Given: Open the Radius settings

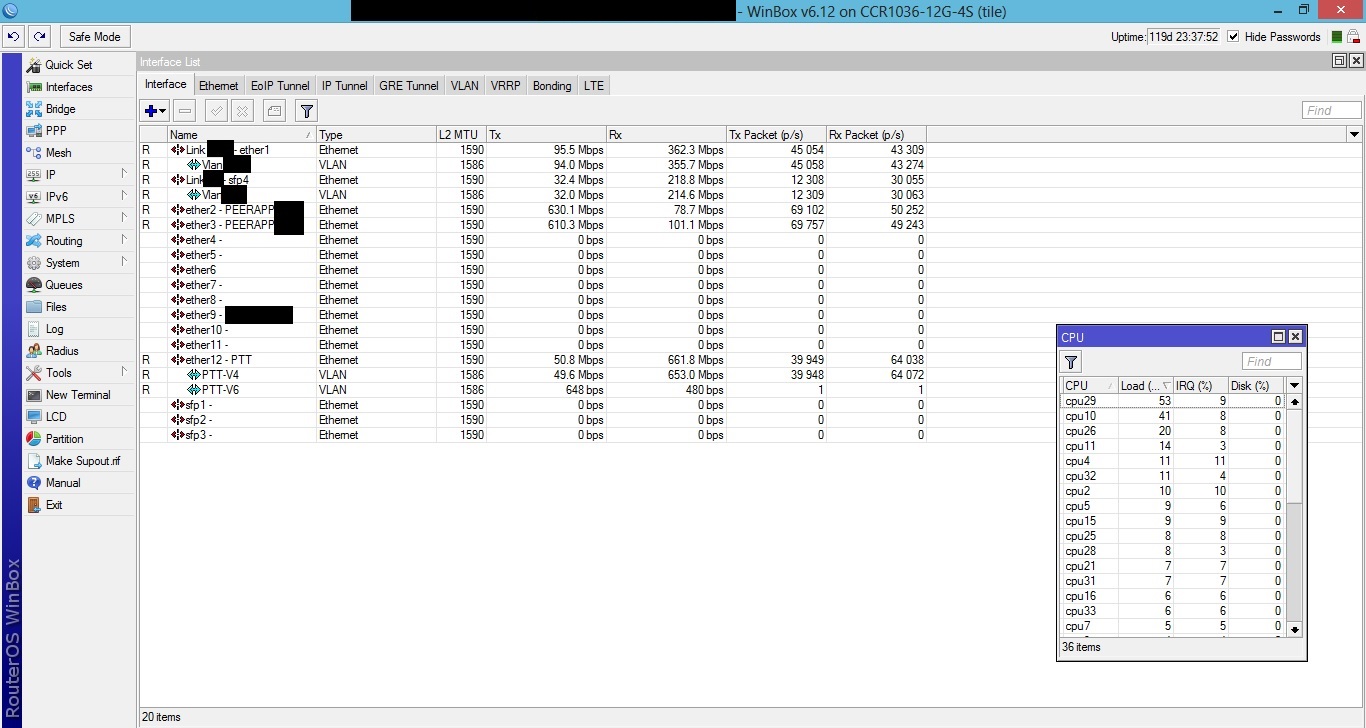Looking at the screenshot, I should pyautogui.click(x=62, y=351).
